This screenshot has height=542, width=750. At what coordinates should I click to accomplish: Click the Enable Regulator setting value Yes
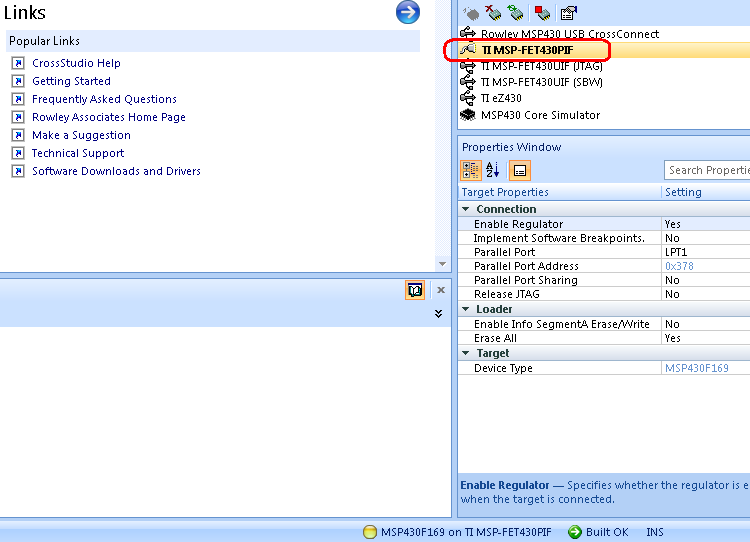click(x=673, y=224)
